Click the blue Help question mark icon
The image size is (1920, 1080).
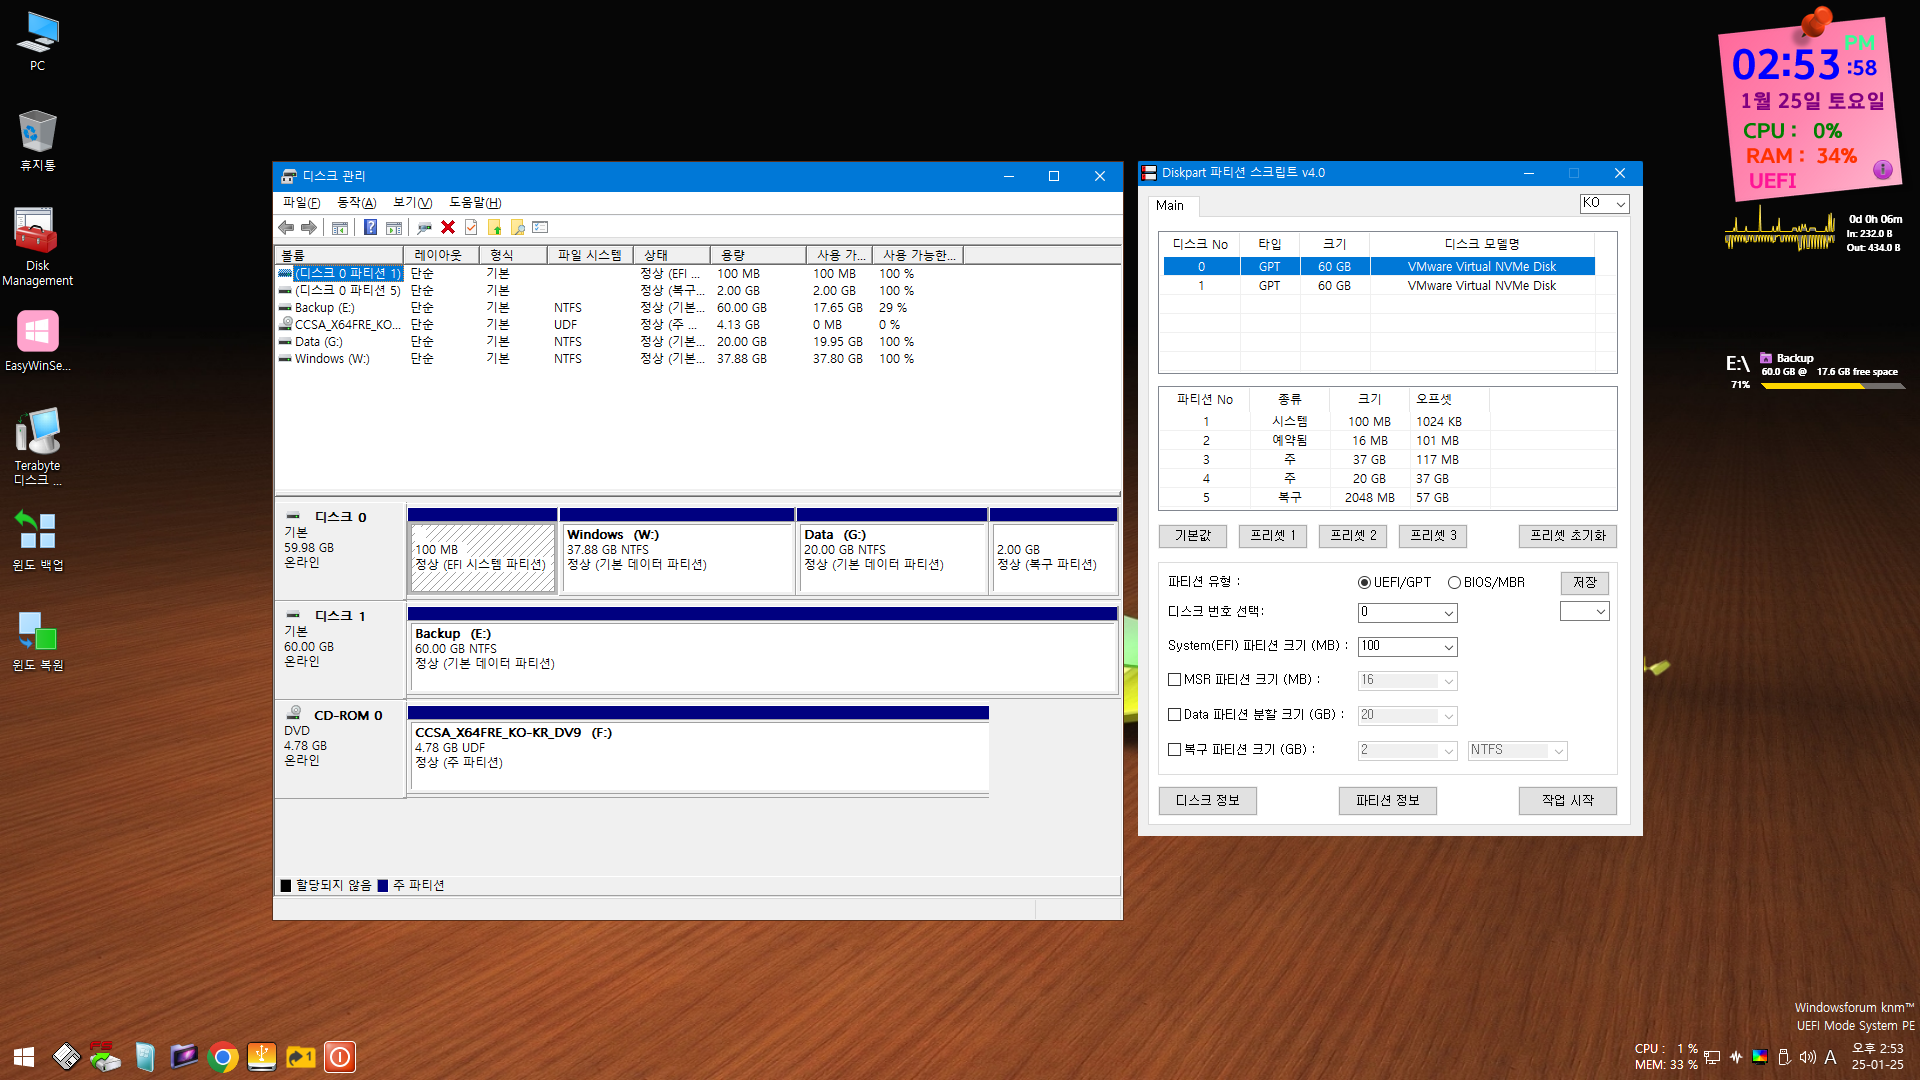[370, 228]
